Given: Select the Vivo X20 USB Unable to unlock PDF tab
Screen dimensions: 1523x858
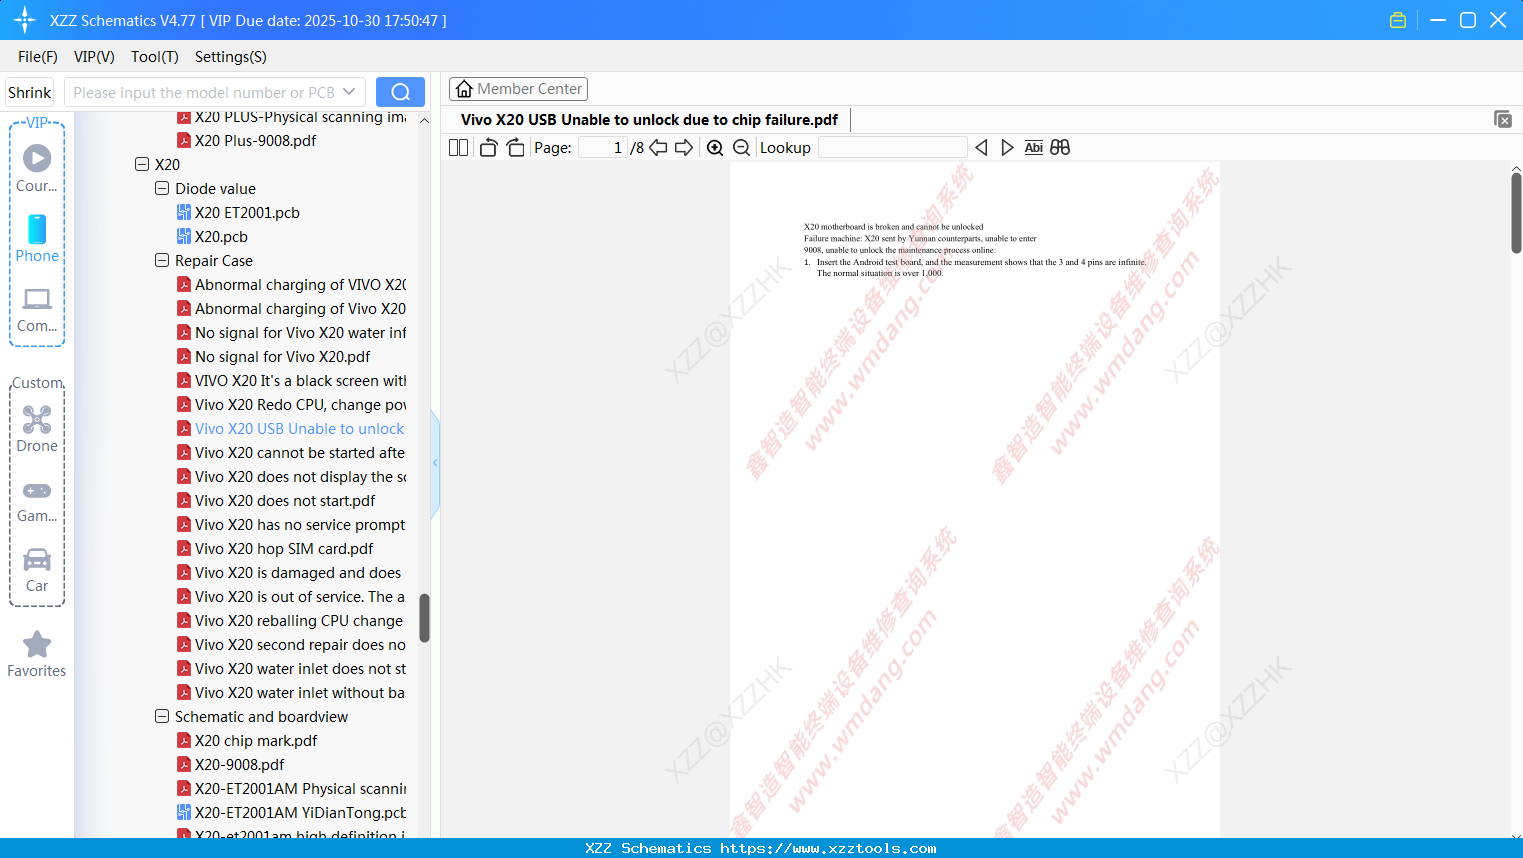Looking at the screenshot, I should coord(649,120).
